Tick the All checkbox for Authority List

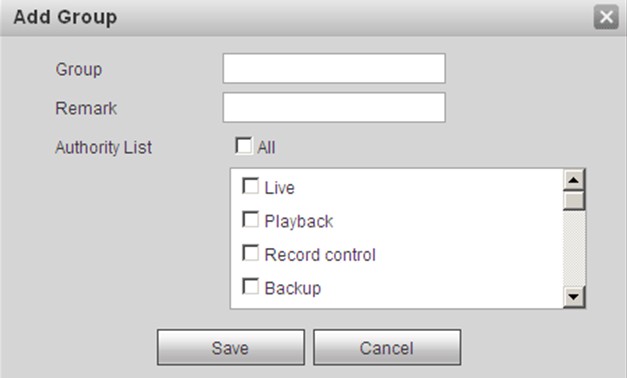pos(244,146)
